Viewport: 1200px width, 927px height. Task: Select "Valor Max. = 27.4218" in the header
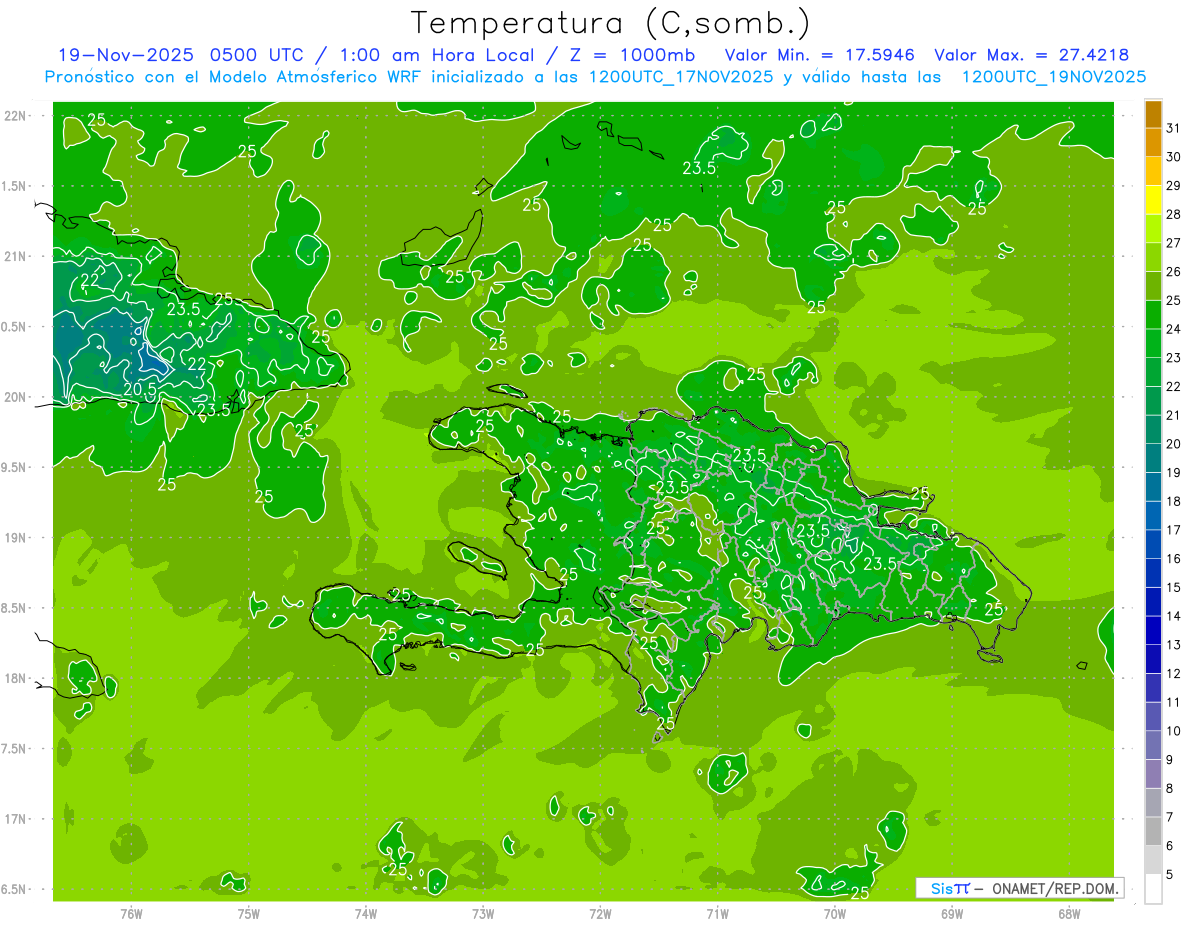1032,55
